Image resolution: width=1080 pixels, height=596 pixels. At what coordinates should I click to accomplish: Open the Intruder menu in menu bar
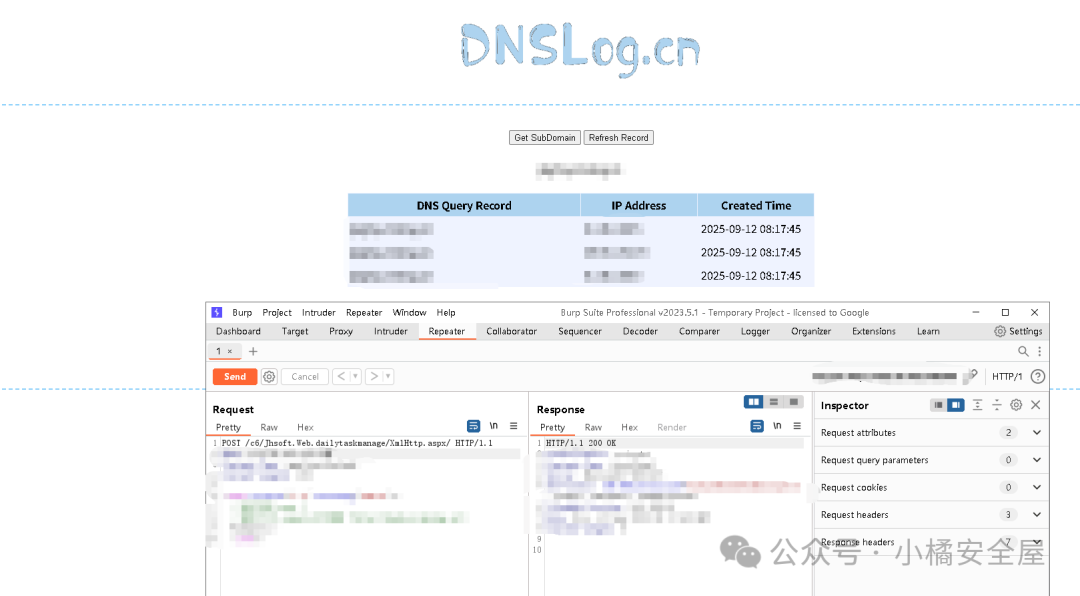point(319,312)
